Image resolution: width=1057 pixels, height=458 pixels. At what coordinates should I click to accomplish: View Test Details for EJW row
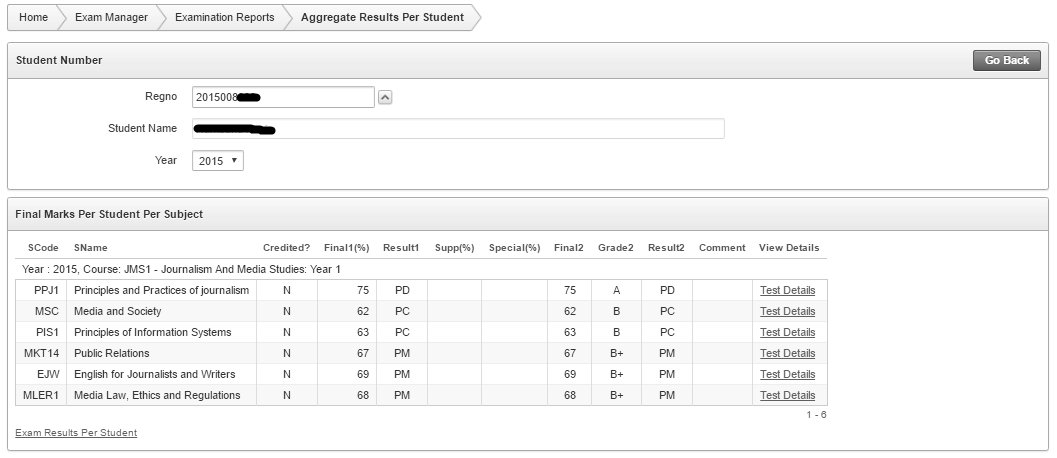pyautogui.click(x=787, y=375)
